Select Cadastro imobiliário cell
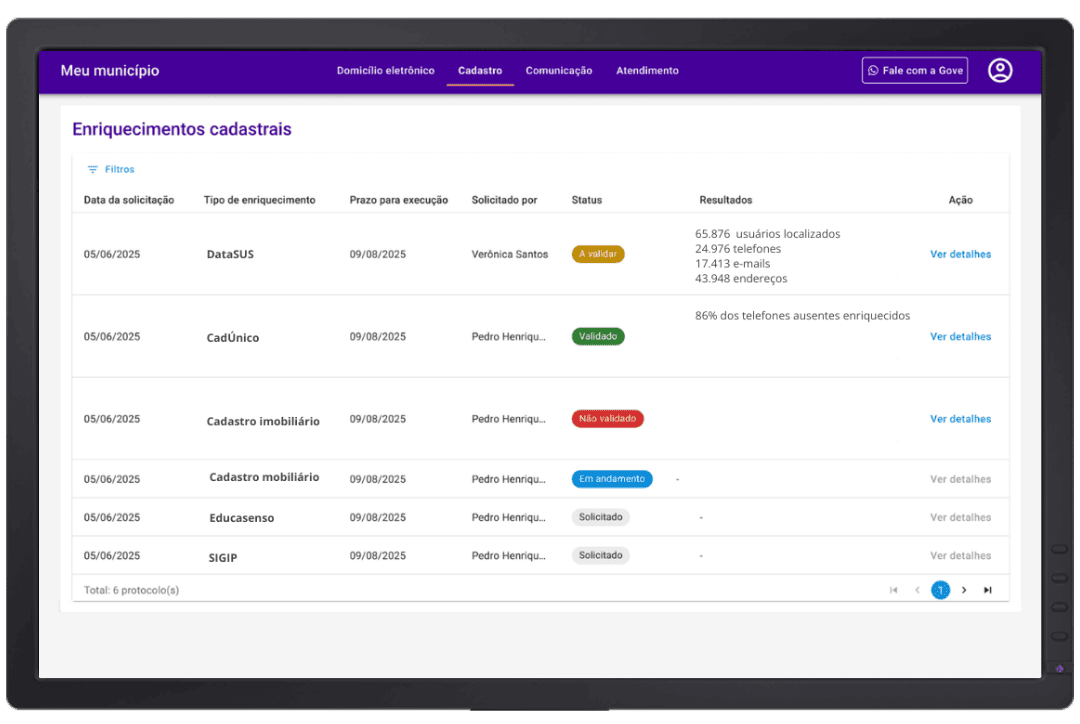The width and height of the screenshot is (1080, 724). (263, 421)
